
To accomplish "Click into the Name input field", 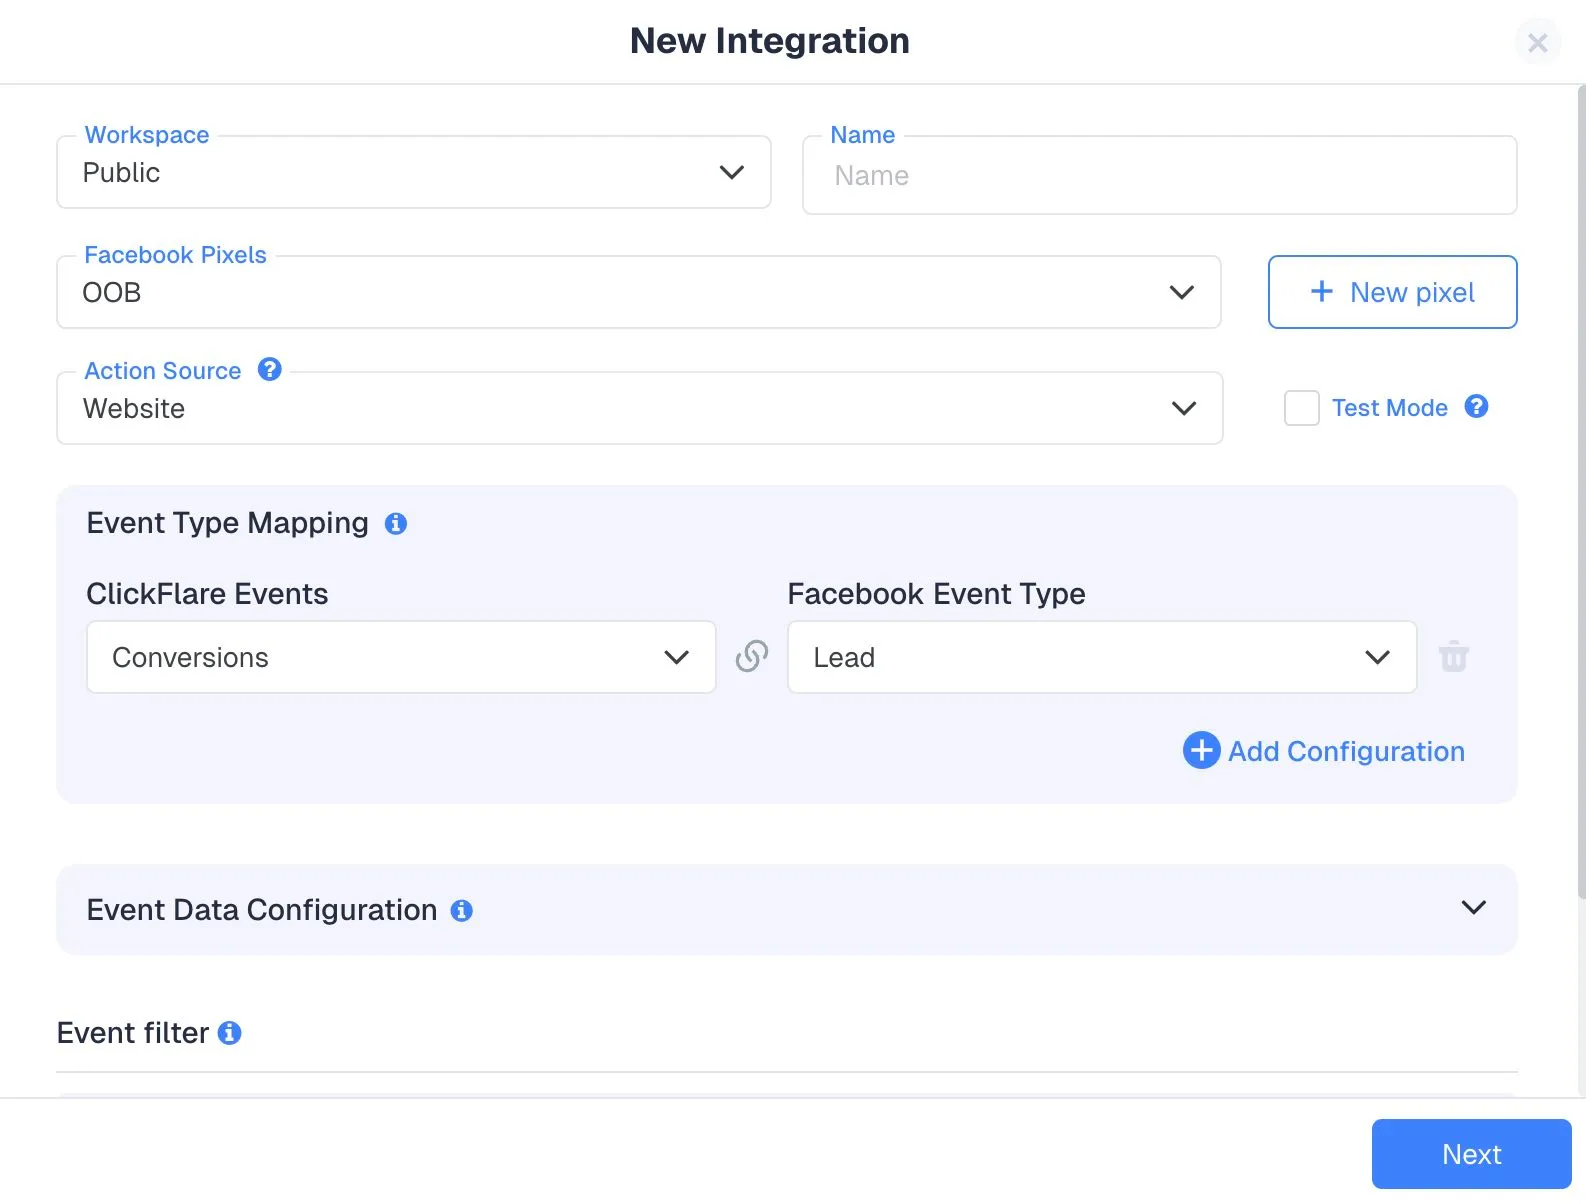I will tap(1160, 175).
